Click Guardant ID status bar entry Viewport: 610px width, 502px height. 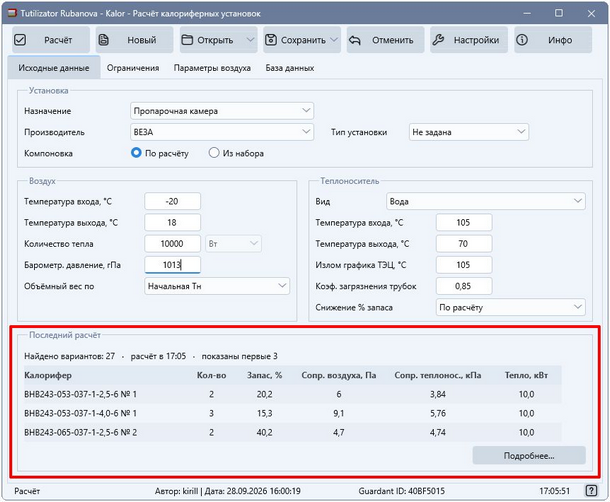pyautogui.click(x=401, y=491)
